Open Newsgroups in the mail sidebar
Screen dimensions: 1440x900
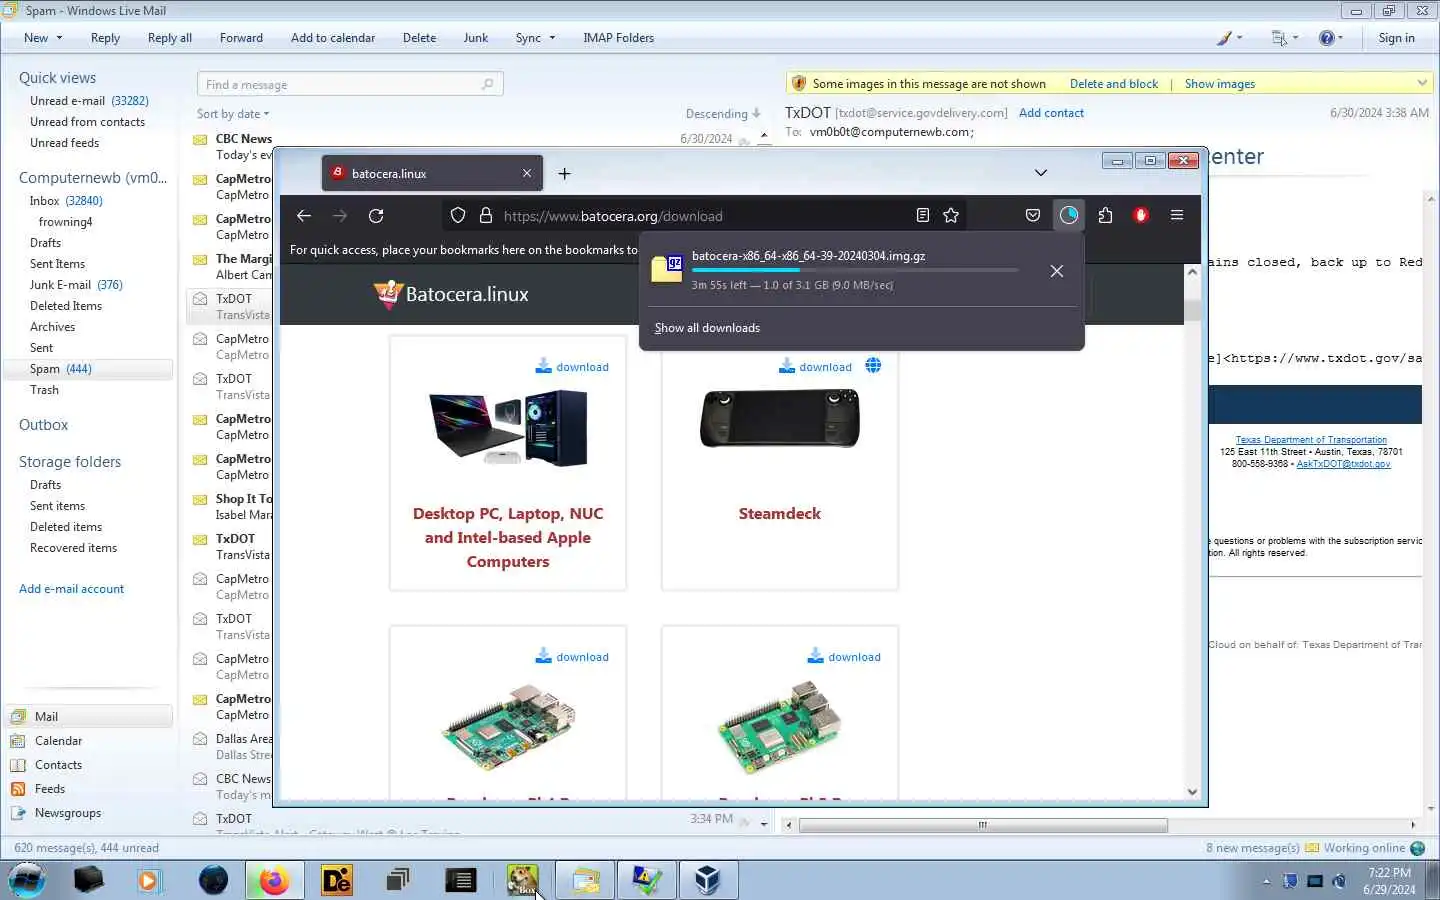click(x=68, y=813)
